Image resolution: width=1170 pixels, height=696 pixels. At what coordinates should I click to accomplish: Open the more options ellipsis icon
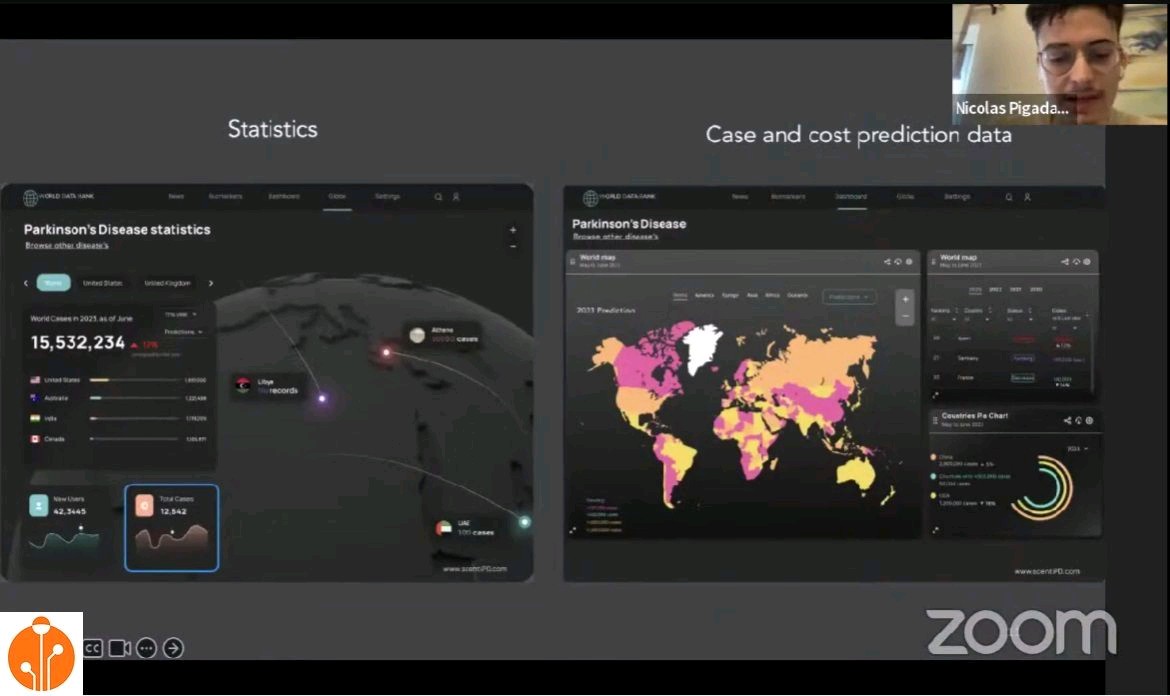tap(146, 648)
